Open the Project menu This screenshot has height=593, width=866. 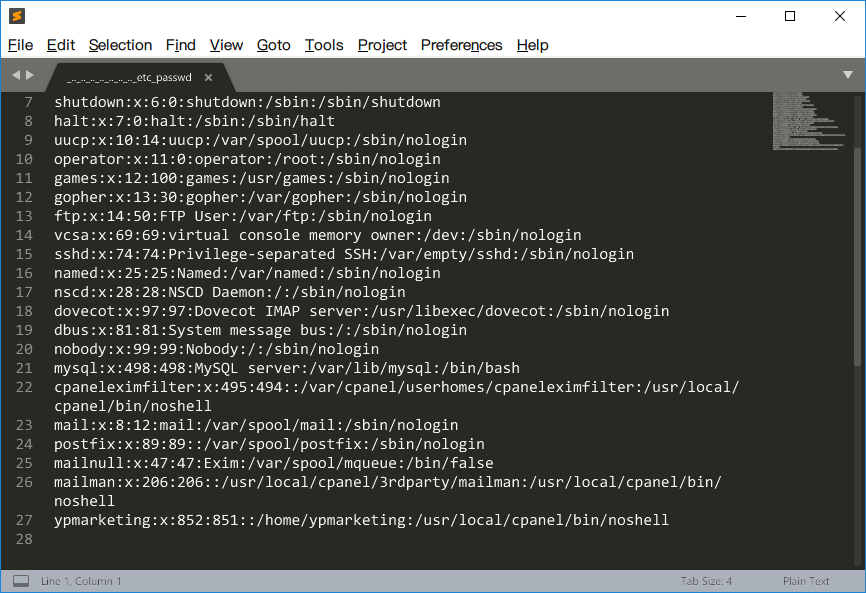(x=382, y=45)
